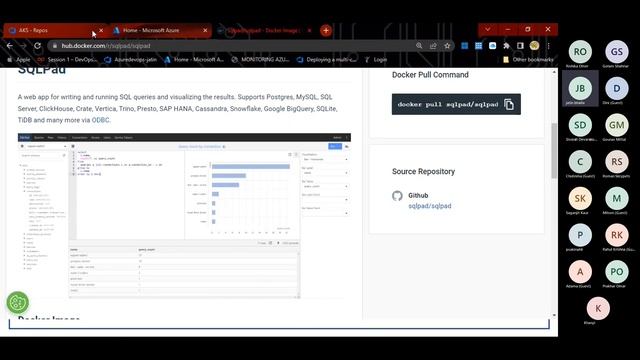The height and width of the screenshot is (360, 640).
Task: Close the Home - Microsoft Azure tab
Action: (205, 30)
